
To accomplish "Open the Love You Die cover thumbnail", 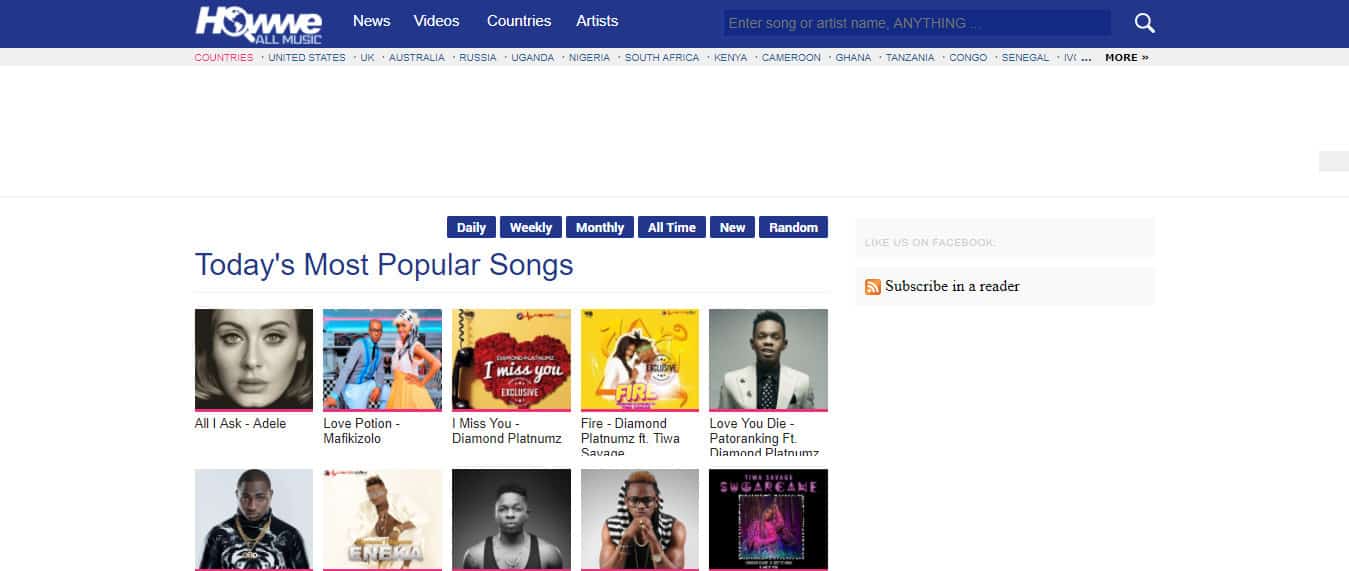I will point(768,359).
